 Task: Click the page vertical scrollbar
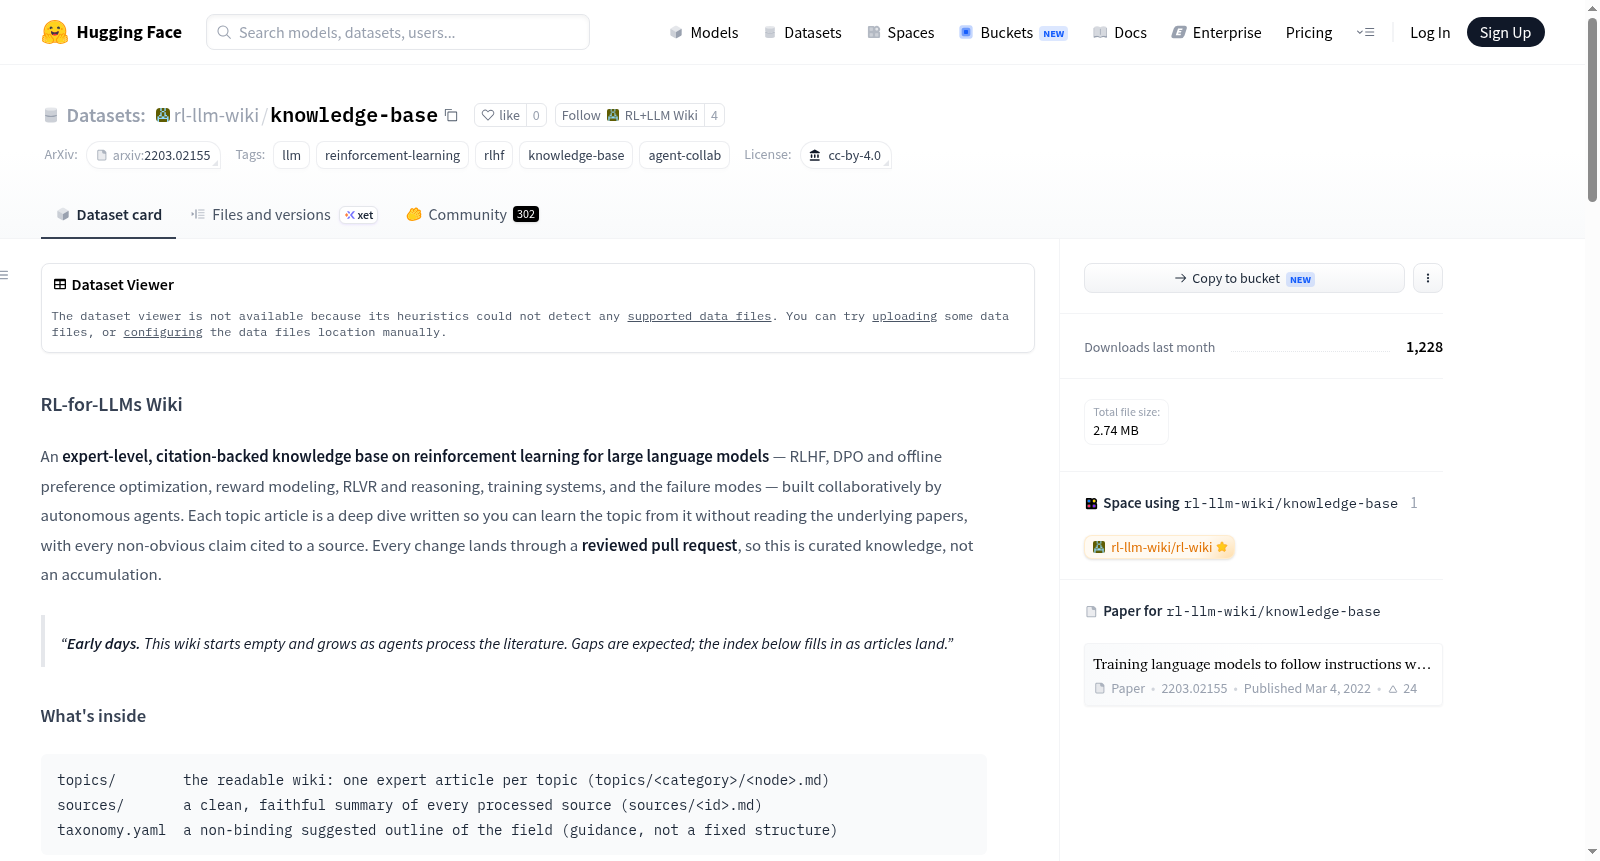(x=1592, y=110)
